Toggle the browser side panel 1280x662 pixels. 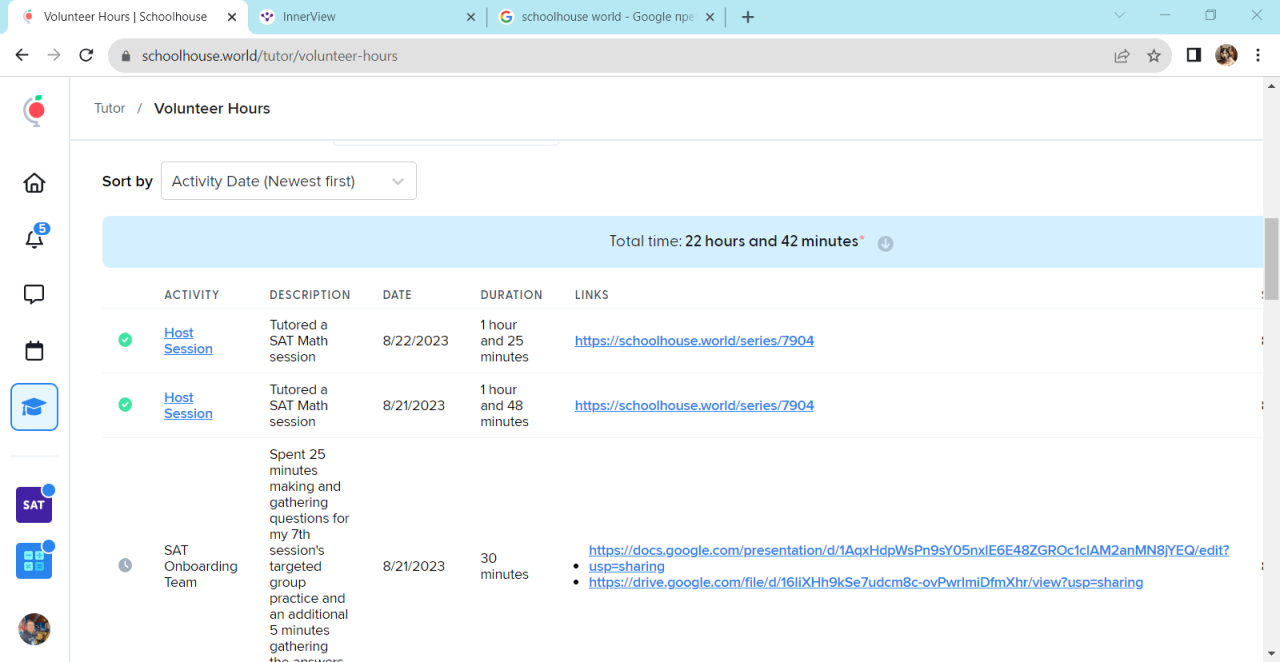coord(1194,56)
